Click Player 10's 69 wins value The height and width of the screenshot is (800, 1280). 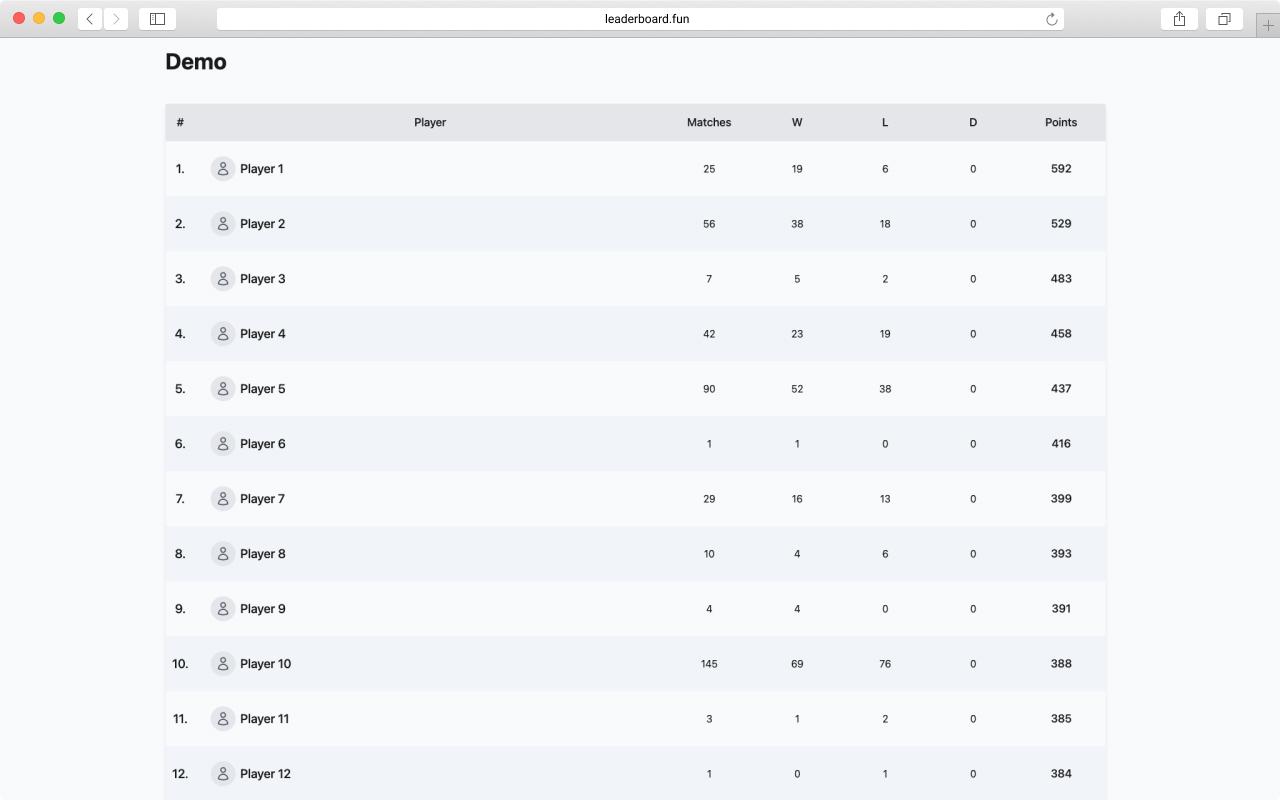(x=797, y=664)
